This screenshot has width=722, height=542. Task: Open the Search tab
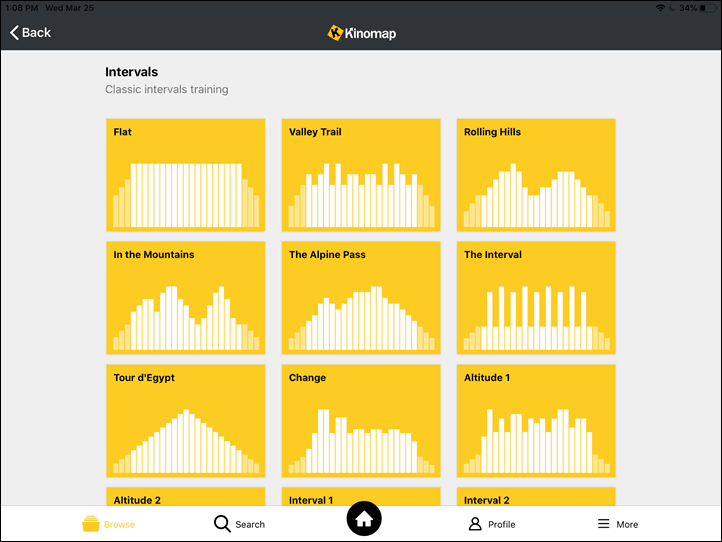[239, 524]
